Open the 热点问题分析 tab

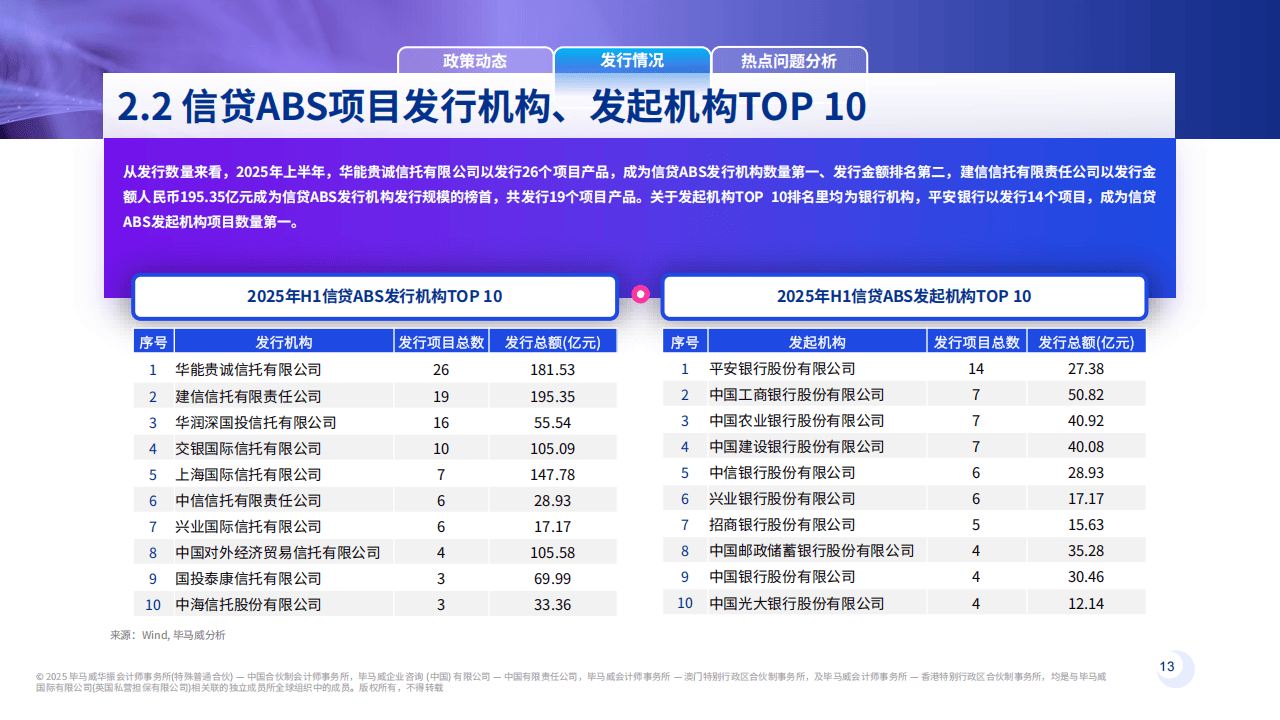click(789, 61)
